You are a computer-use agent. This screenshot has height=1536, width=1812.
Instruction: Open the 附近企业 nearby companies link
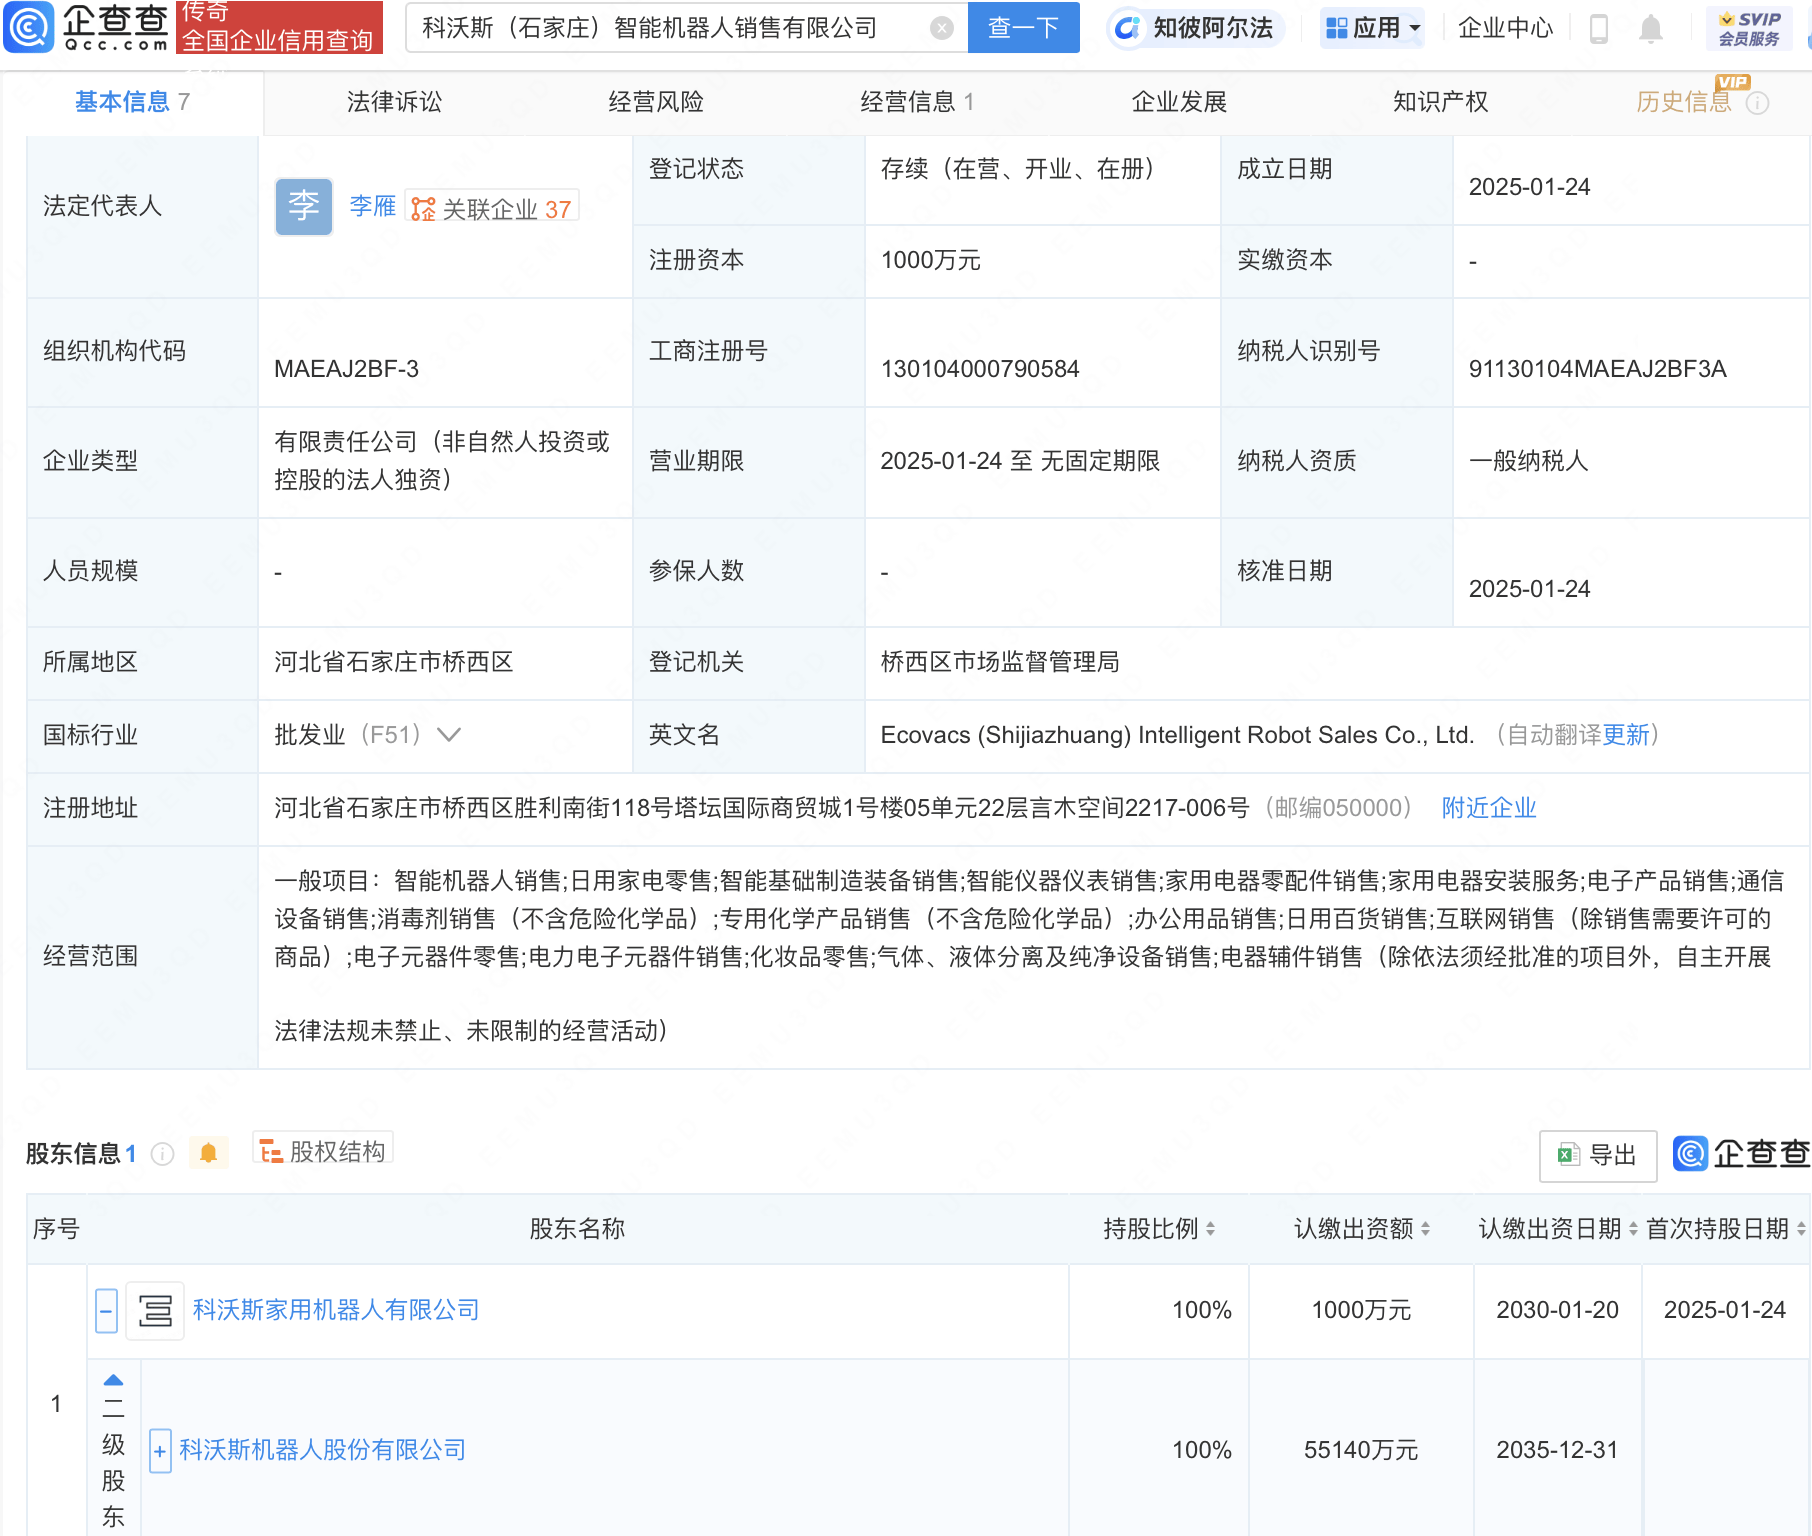(x=1488, y=808)
